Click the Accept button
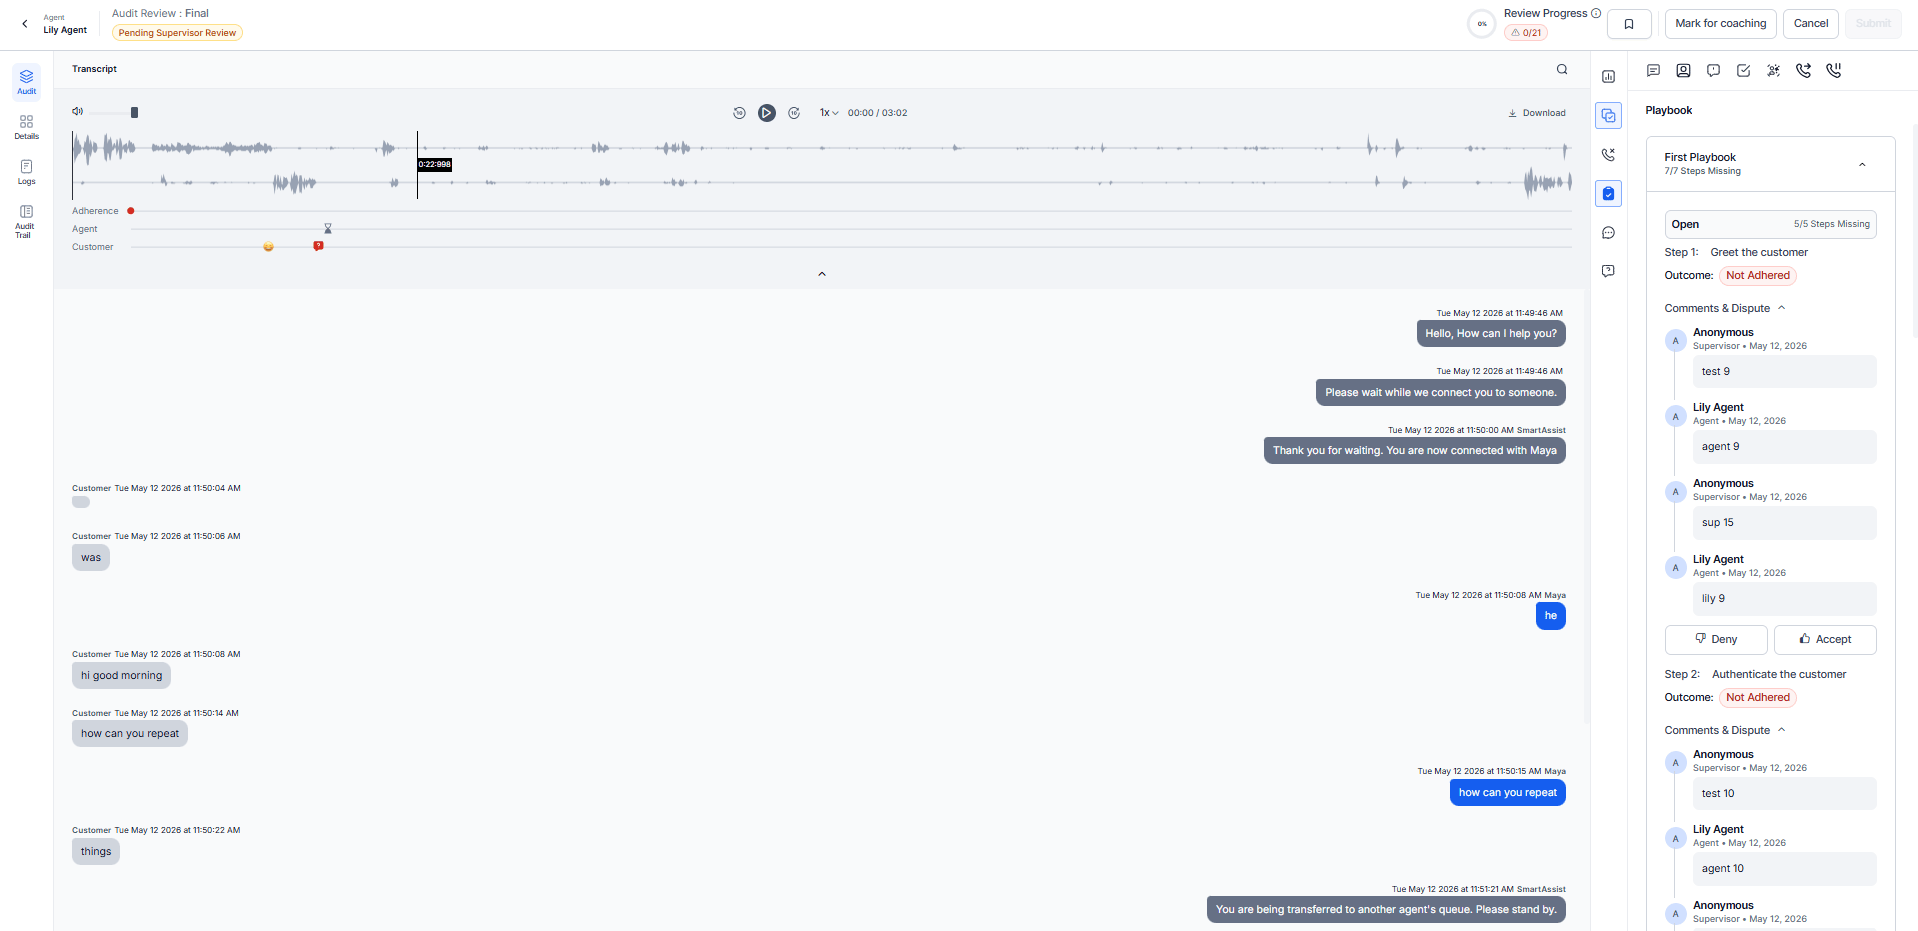 click(x=1825, y=640)
